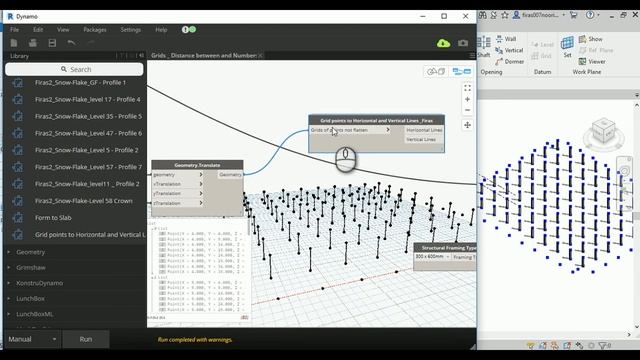Open 300 x 600mm framing type dropdown
The height and width of the screenshot is (360, 640).
pyautogui.click(x=432, y=257)
